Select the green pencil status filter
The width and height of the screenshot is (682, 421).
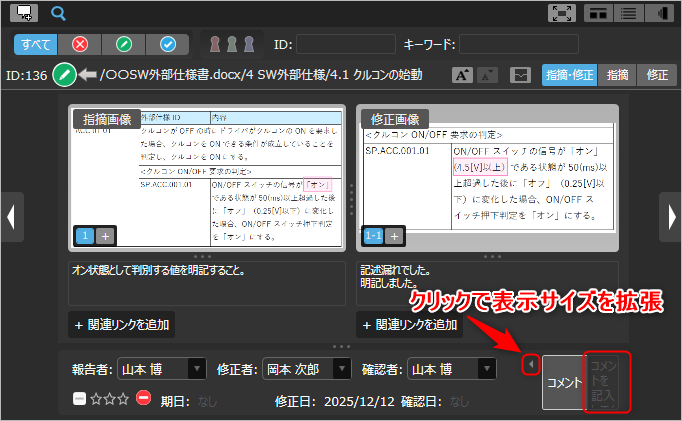124,44
